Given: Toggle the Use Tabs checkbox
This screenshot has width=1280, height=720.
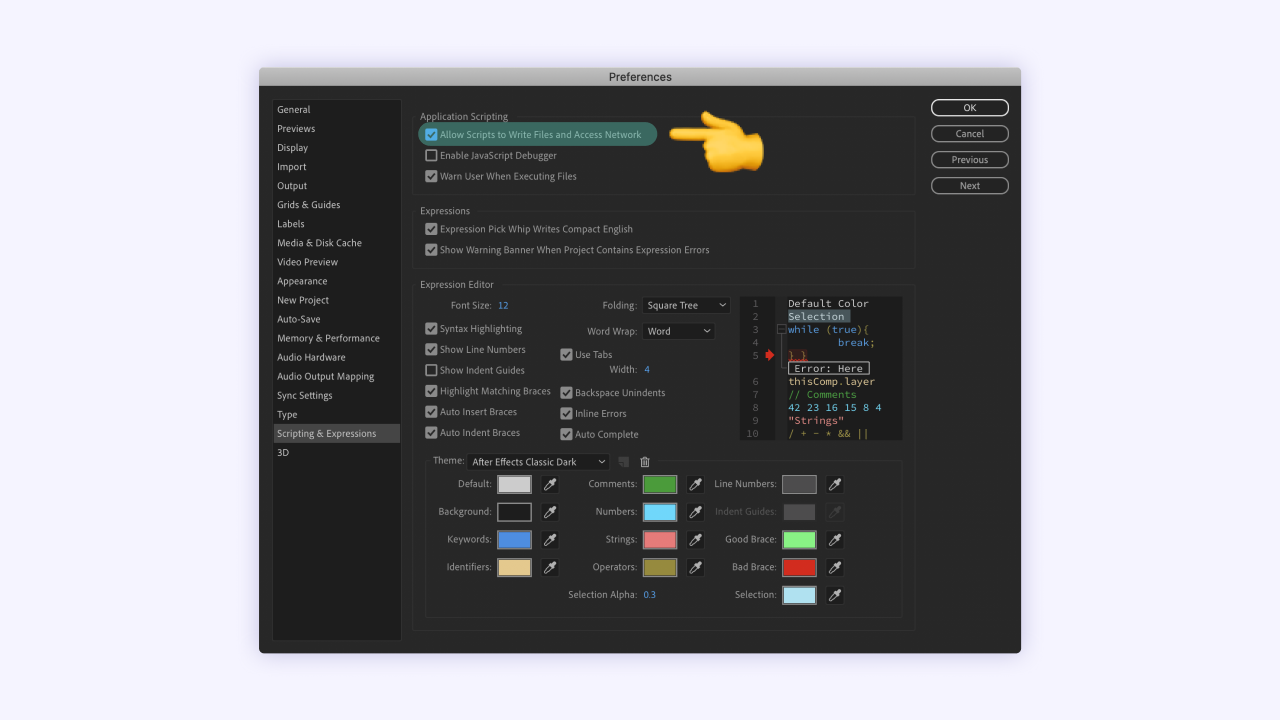Looking at the screenshot, I should click(x=566, y=355).
